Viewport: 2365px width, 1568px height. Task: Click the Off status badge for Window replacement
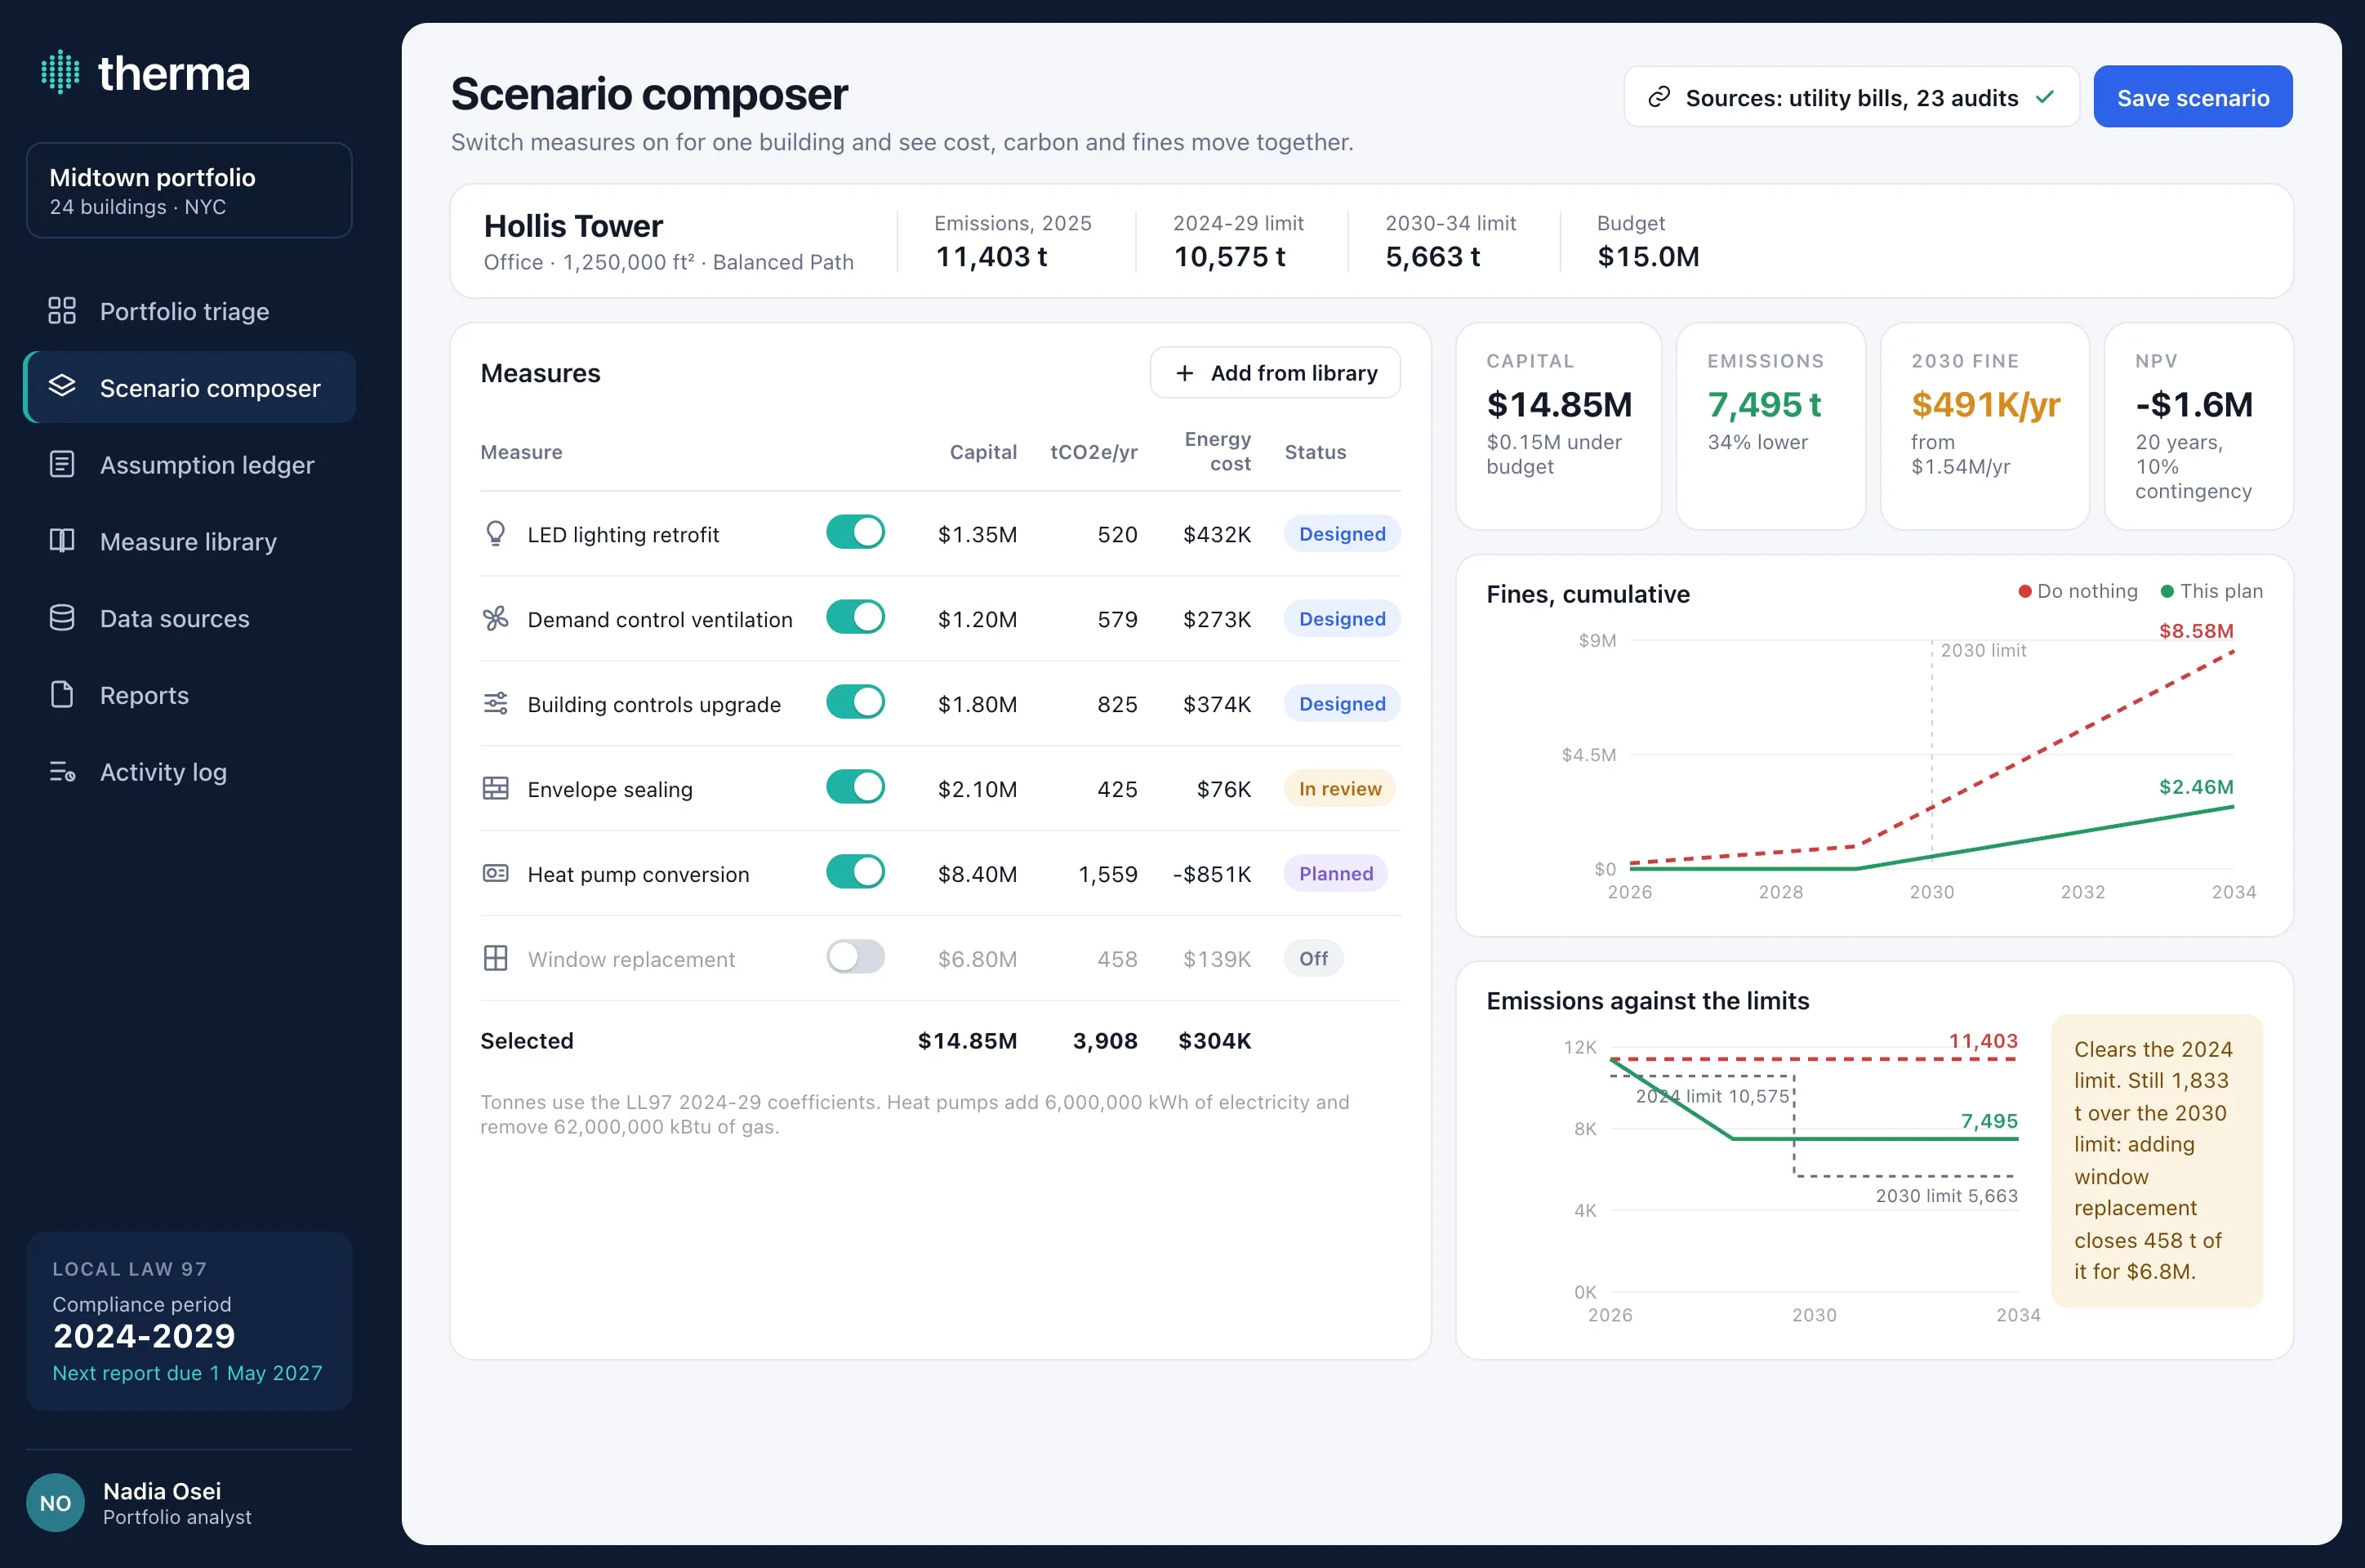point(1313,959)
